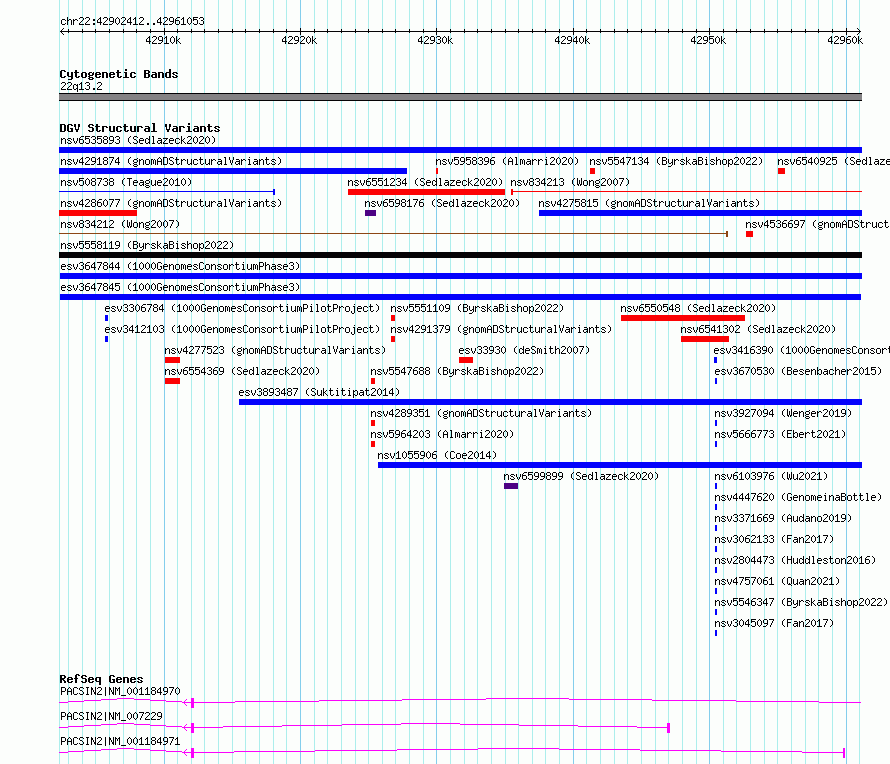This screenshot has width=890, height=764.
Task: Click nsv5547688 (ByrskaBishop2022) label
Action: (457, 371)
